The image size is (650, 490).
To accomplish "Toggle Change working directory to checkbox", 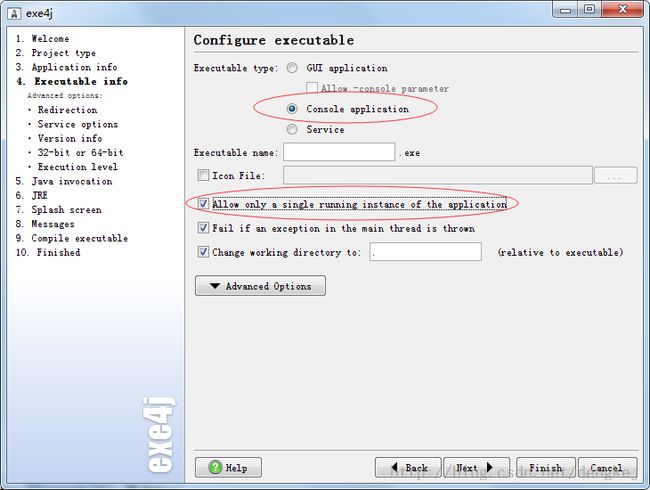I will pyautogui.click(x=203, y=252).
